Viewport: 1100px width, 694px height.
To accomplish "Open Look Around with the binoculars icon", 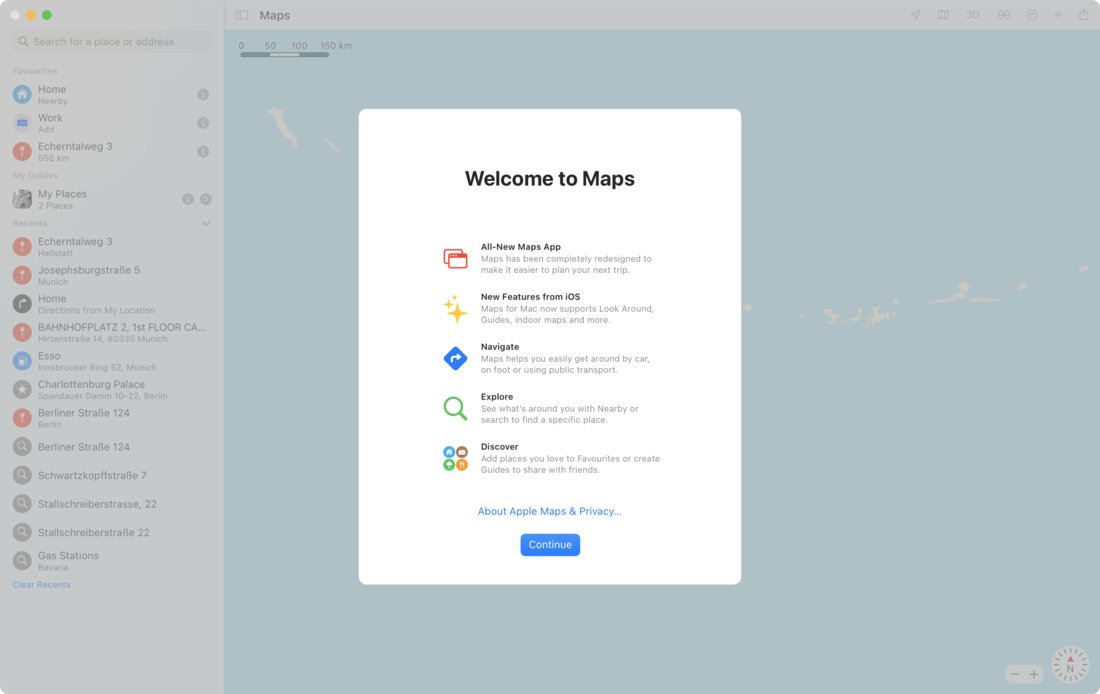I will pos(1004,15).
